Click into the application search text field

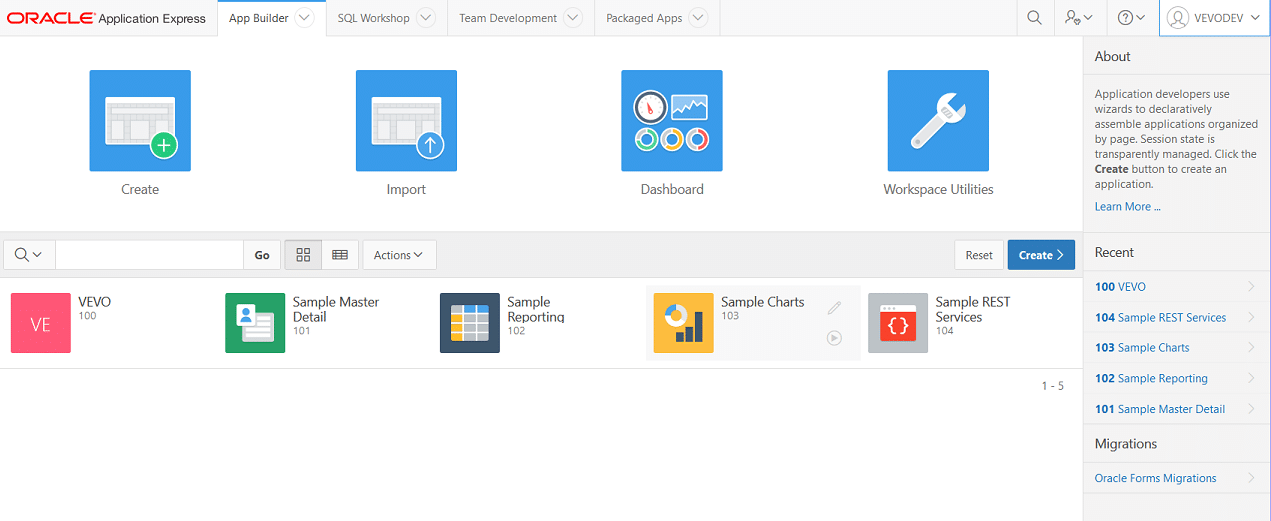click(149, 255)
